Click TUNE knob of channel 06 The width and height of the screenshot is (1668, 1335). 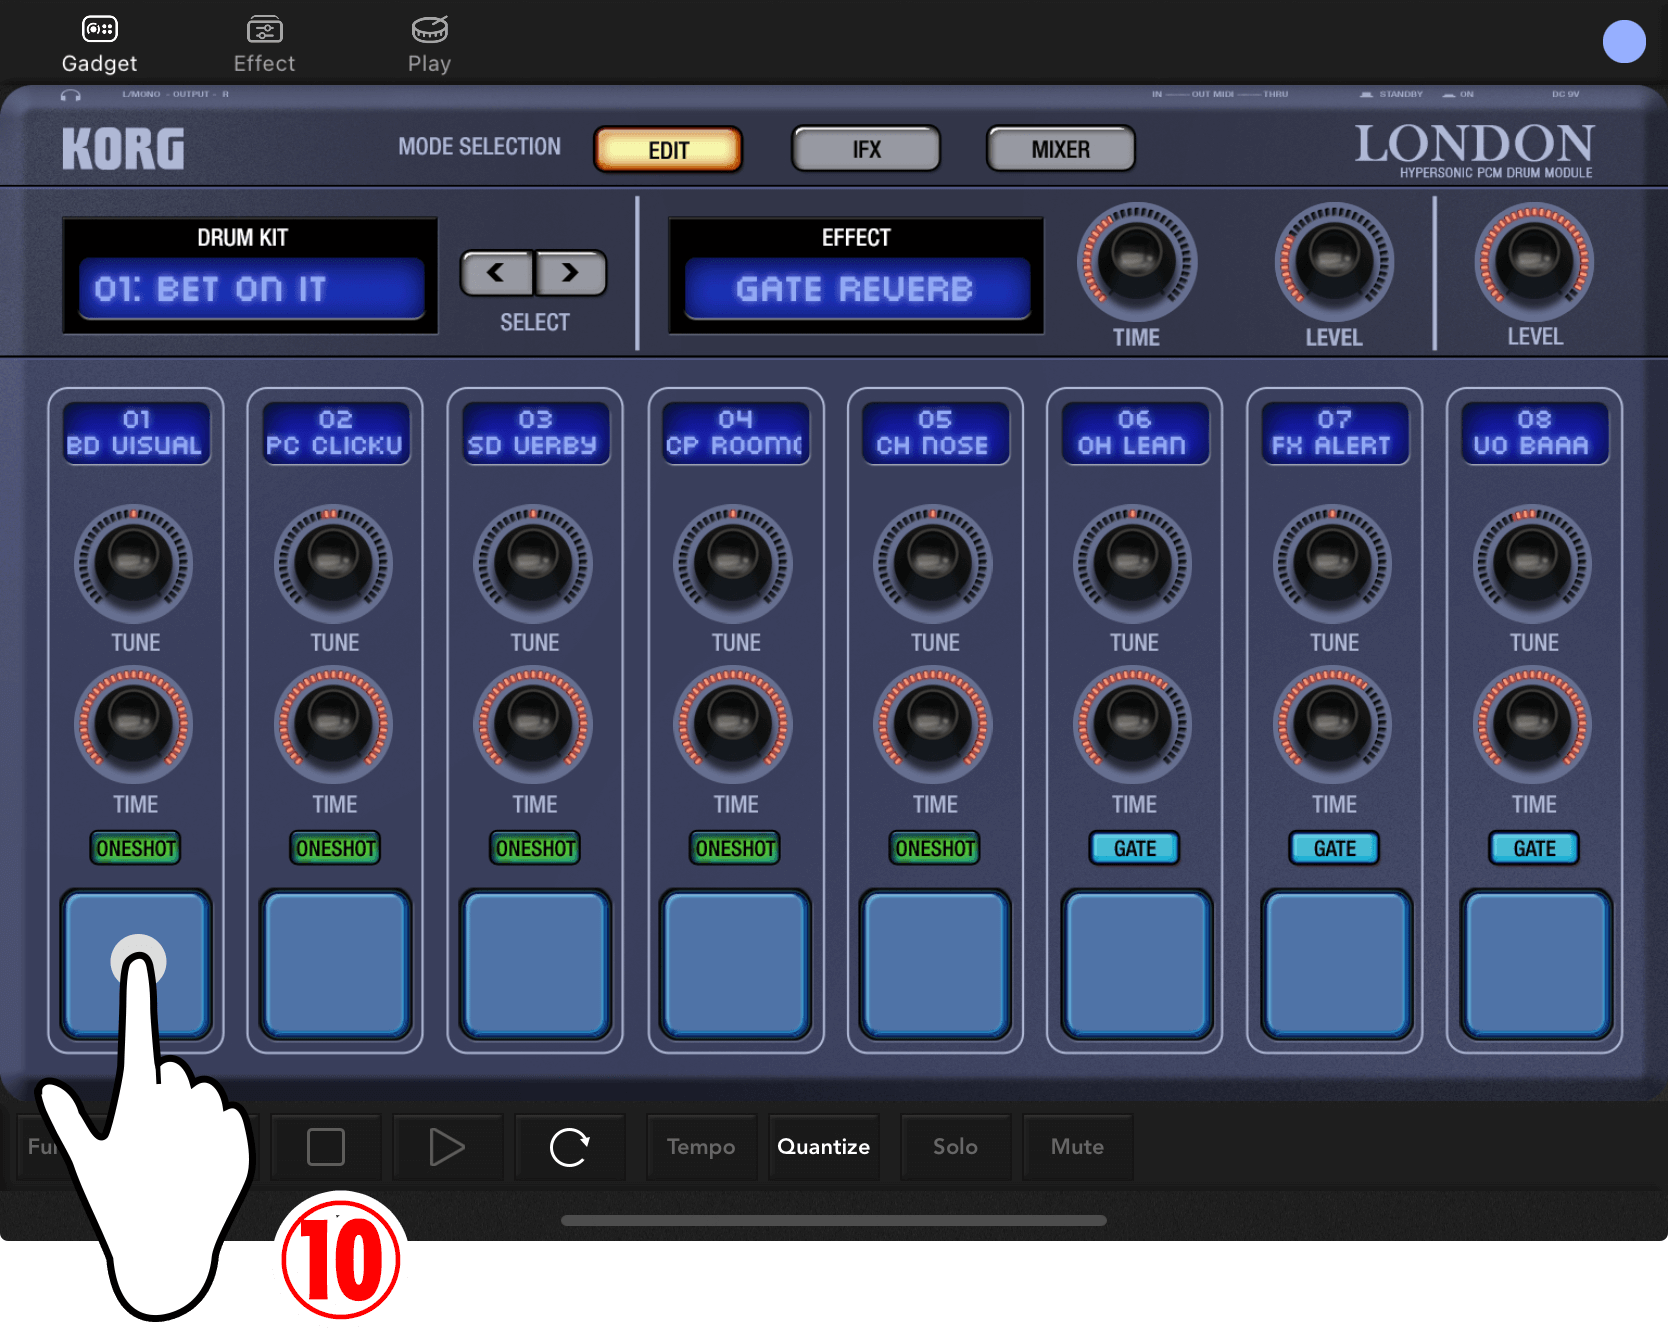pos(1133,563)
